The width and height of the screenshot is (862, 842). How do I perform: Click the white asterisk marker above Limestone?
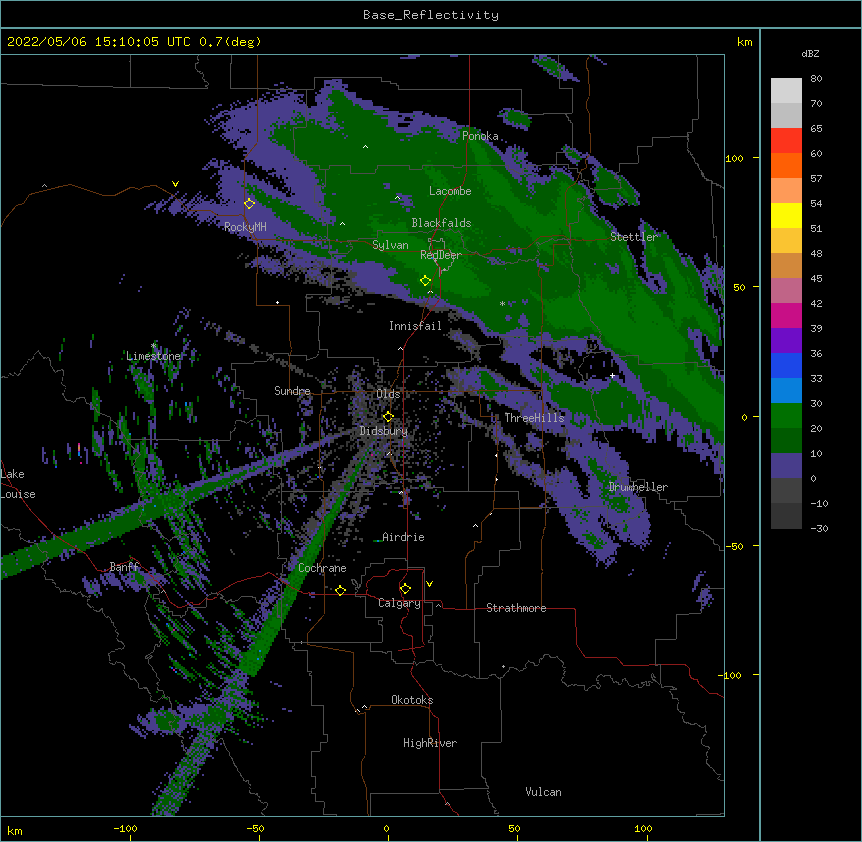tap(153, 346)
